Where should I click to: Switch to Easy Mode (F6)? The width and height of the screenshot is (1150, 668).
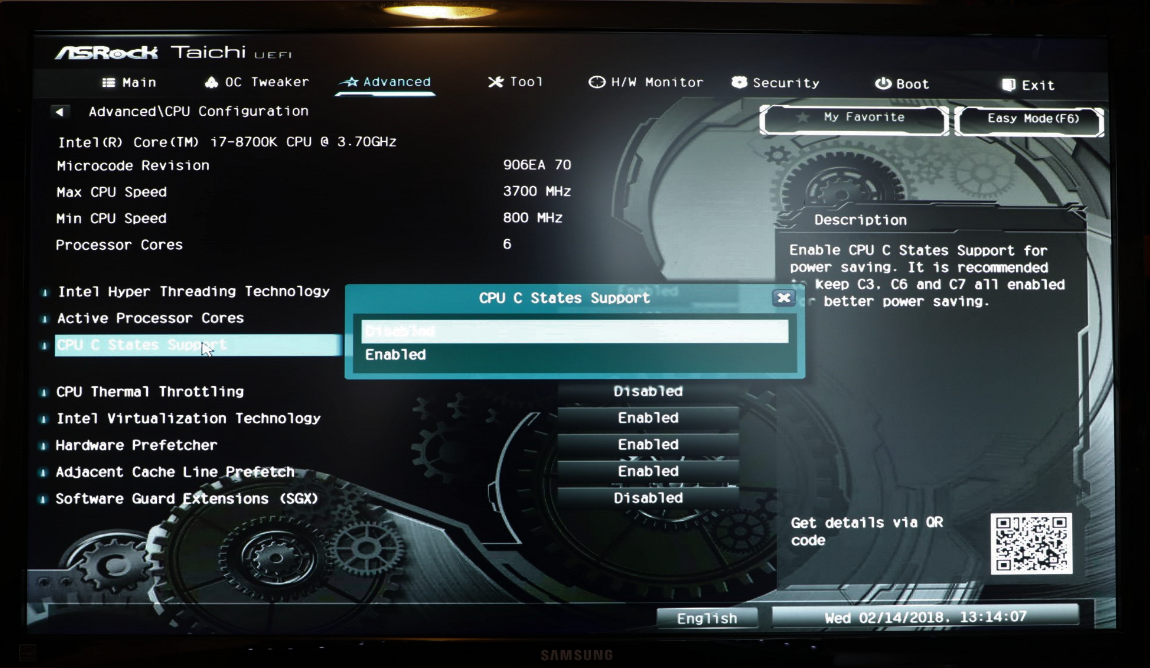pos(1030,121)
